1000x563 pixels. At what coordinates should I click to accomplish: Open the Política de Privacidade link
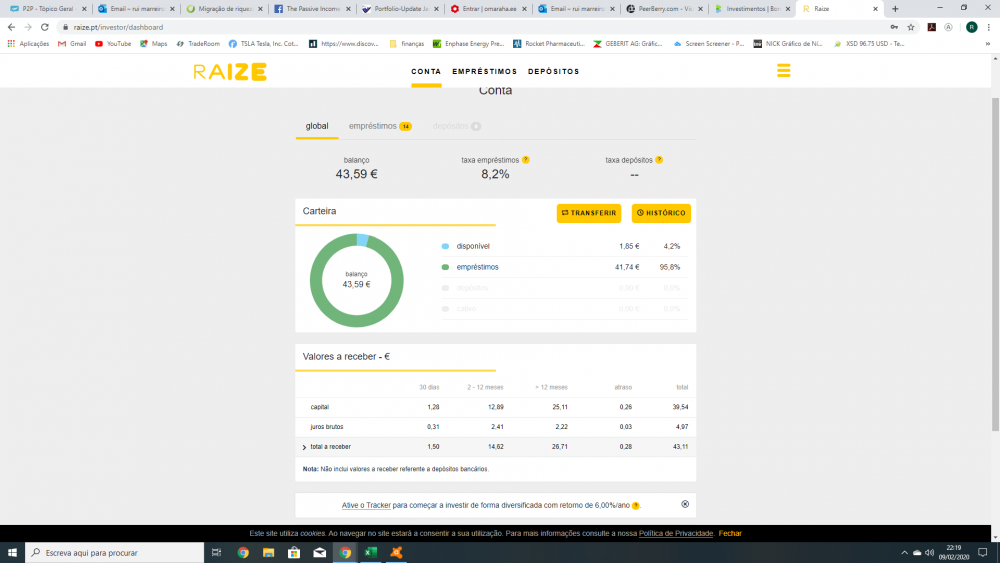(676, 533)
